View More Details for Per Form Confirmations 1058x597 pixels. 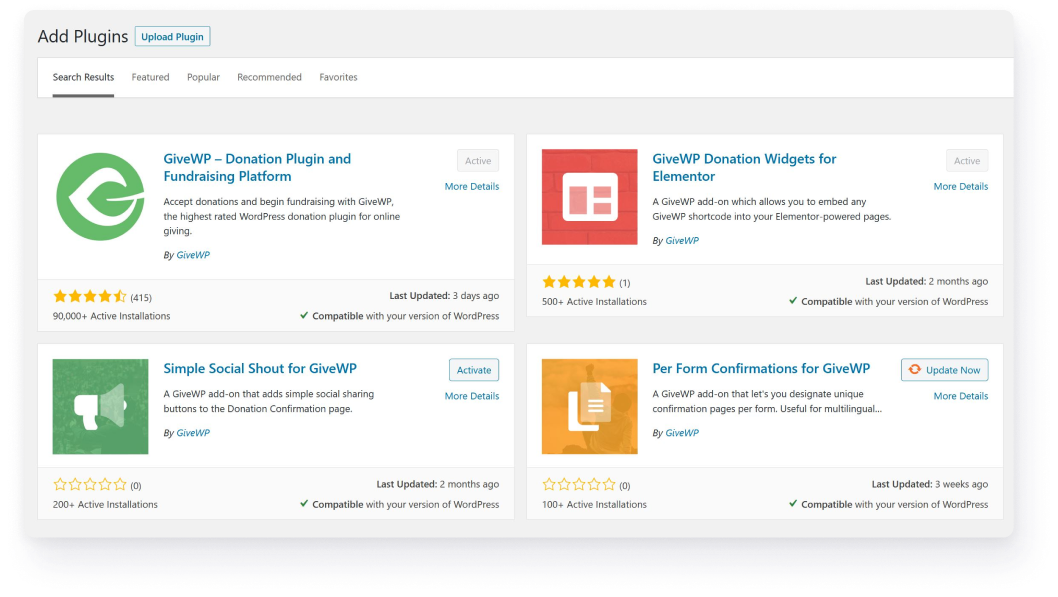(960, 396)
